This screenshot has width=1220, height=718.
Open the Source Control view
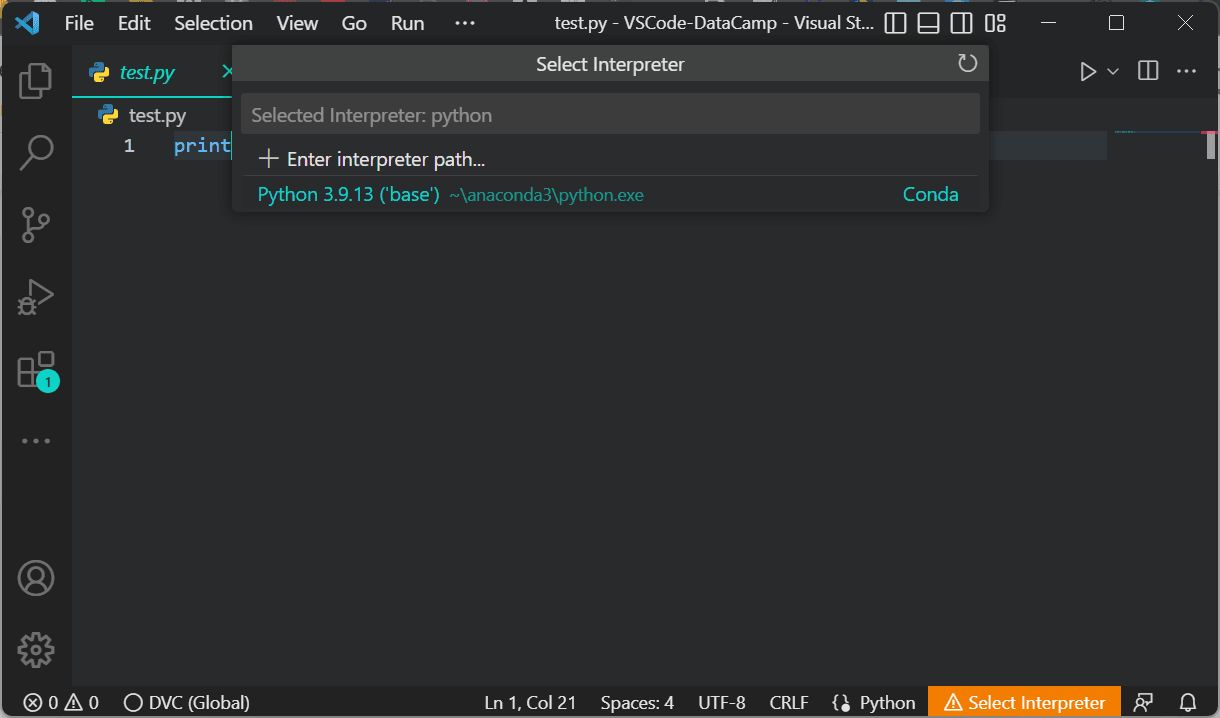click(x=36, y=225)
